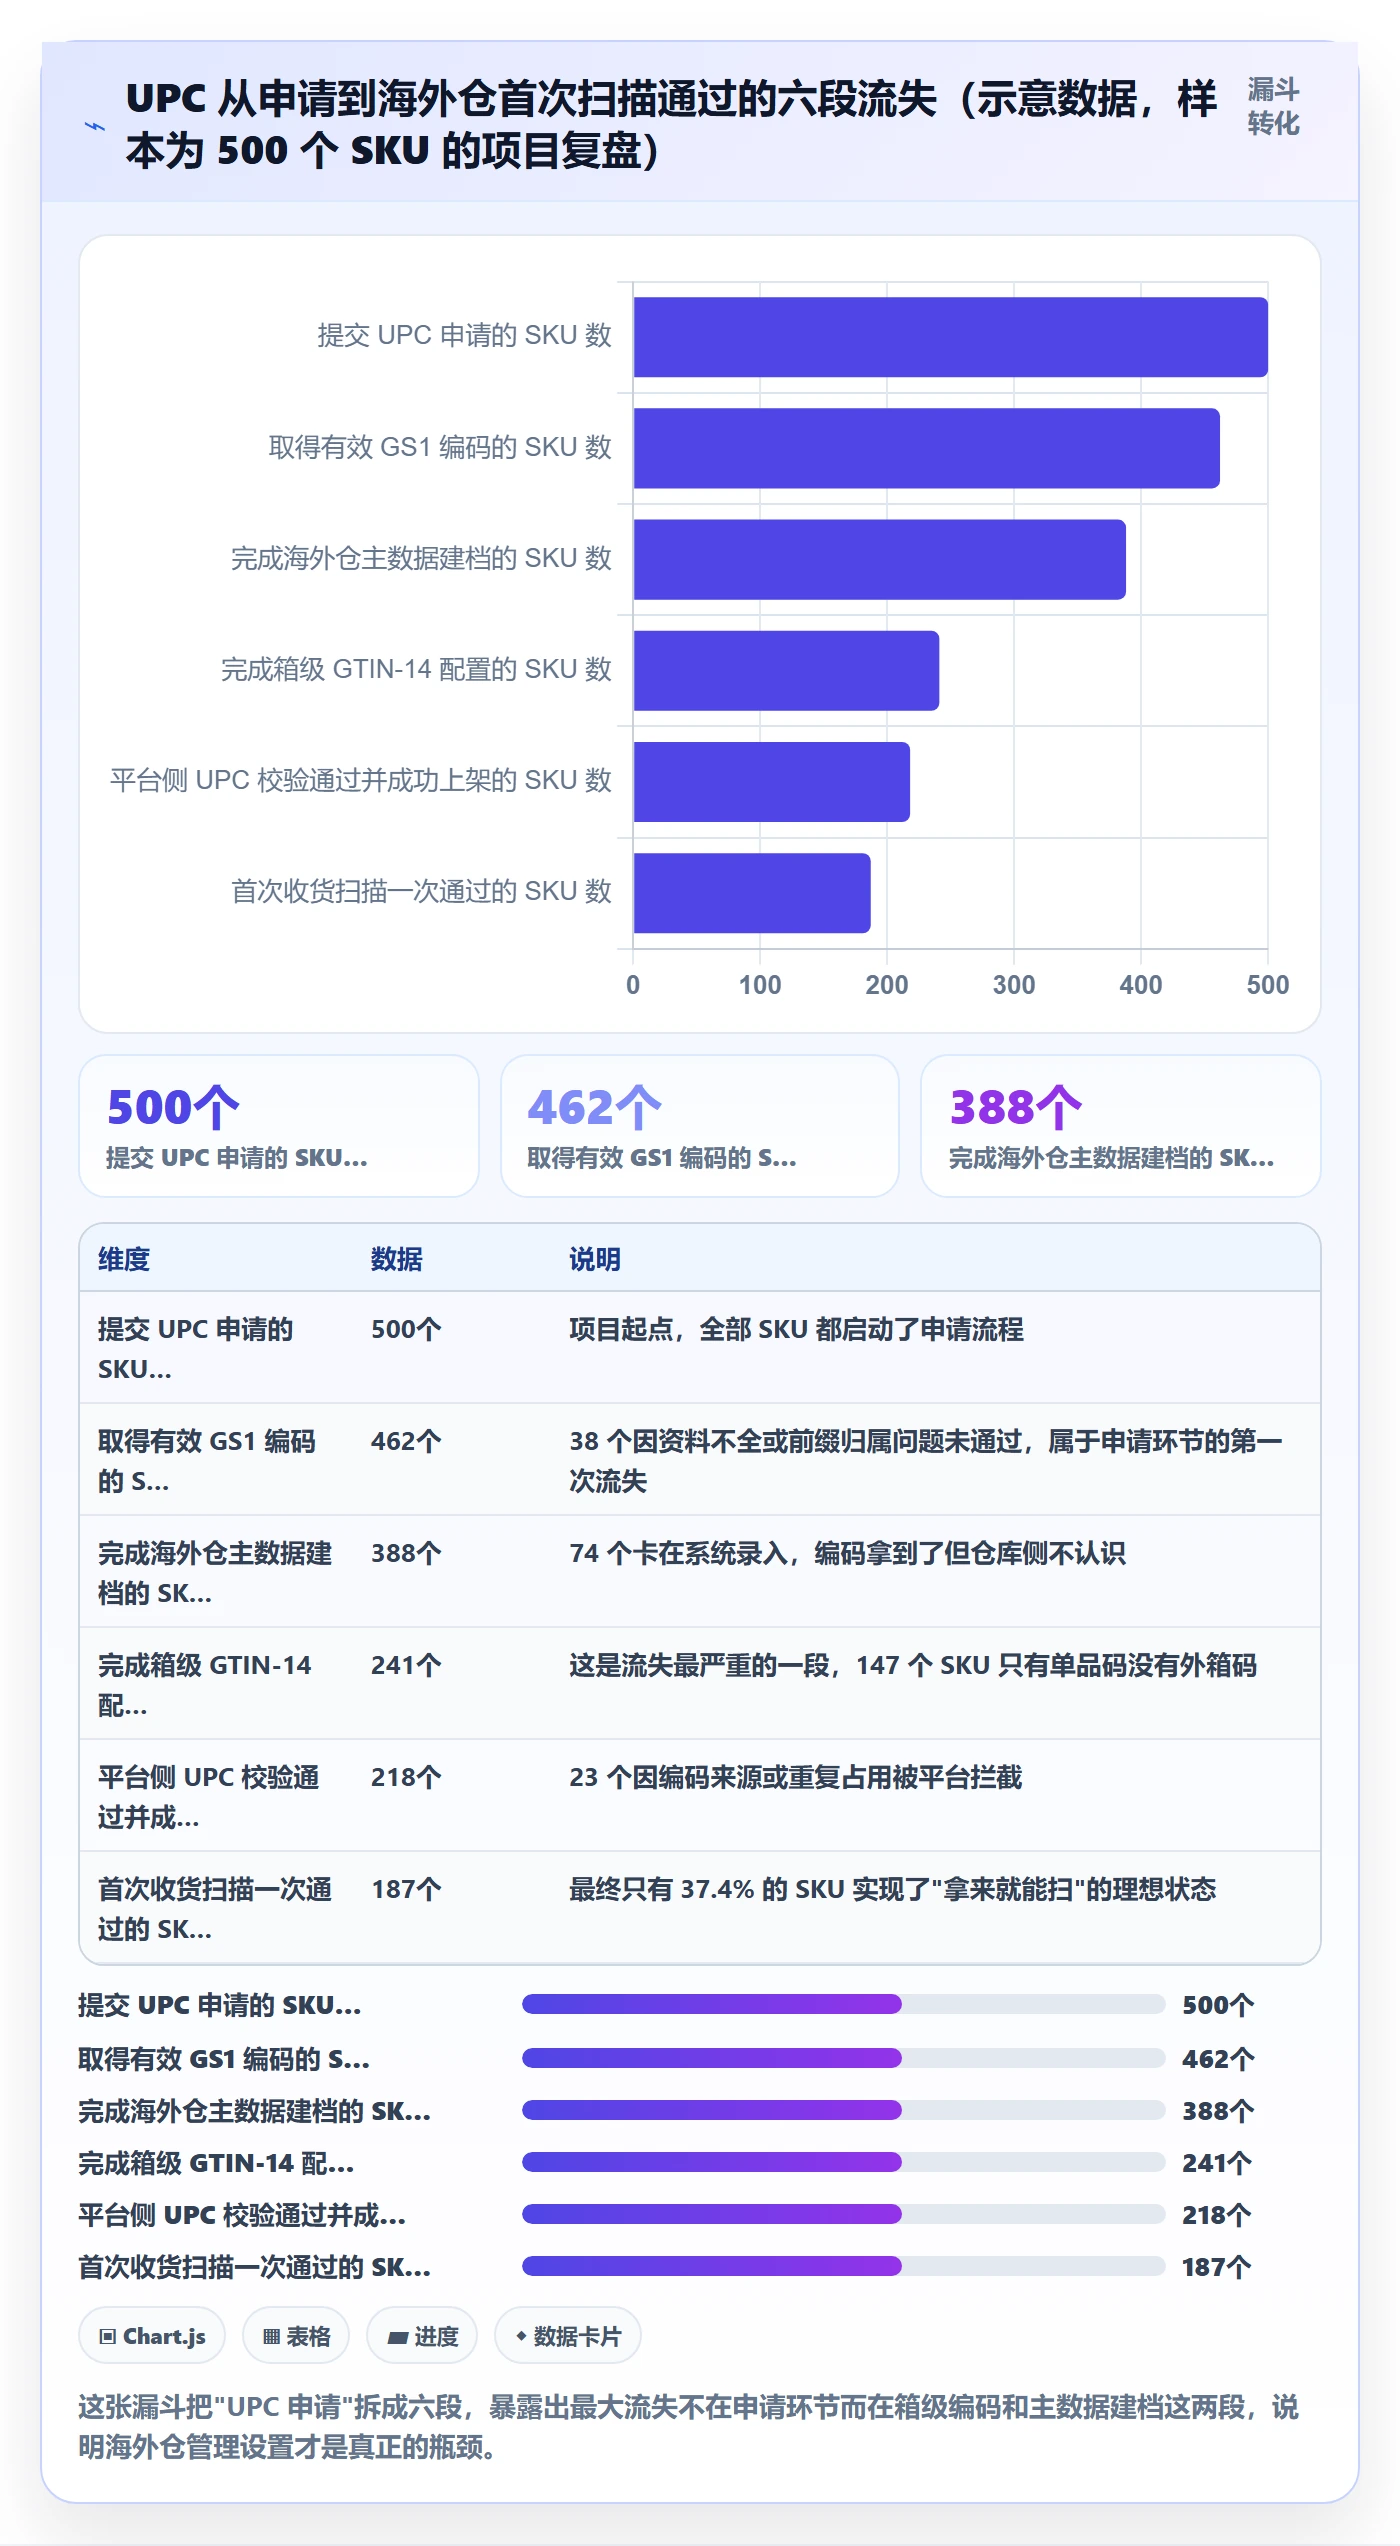Click the 187个 value beside the progress bar
The image size is (1400, 2546).
[1217, 2267]
